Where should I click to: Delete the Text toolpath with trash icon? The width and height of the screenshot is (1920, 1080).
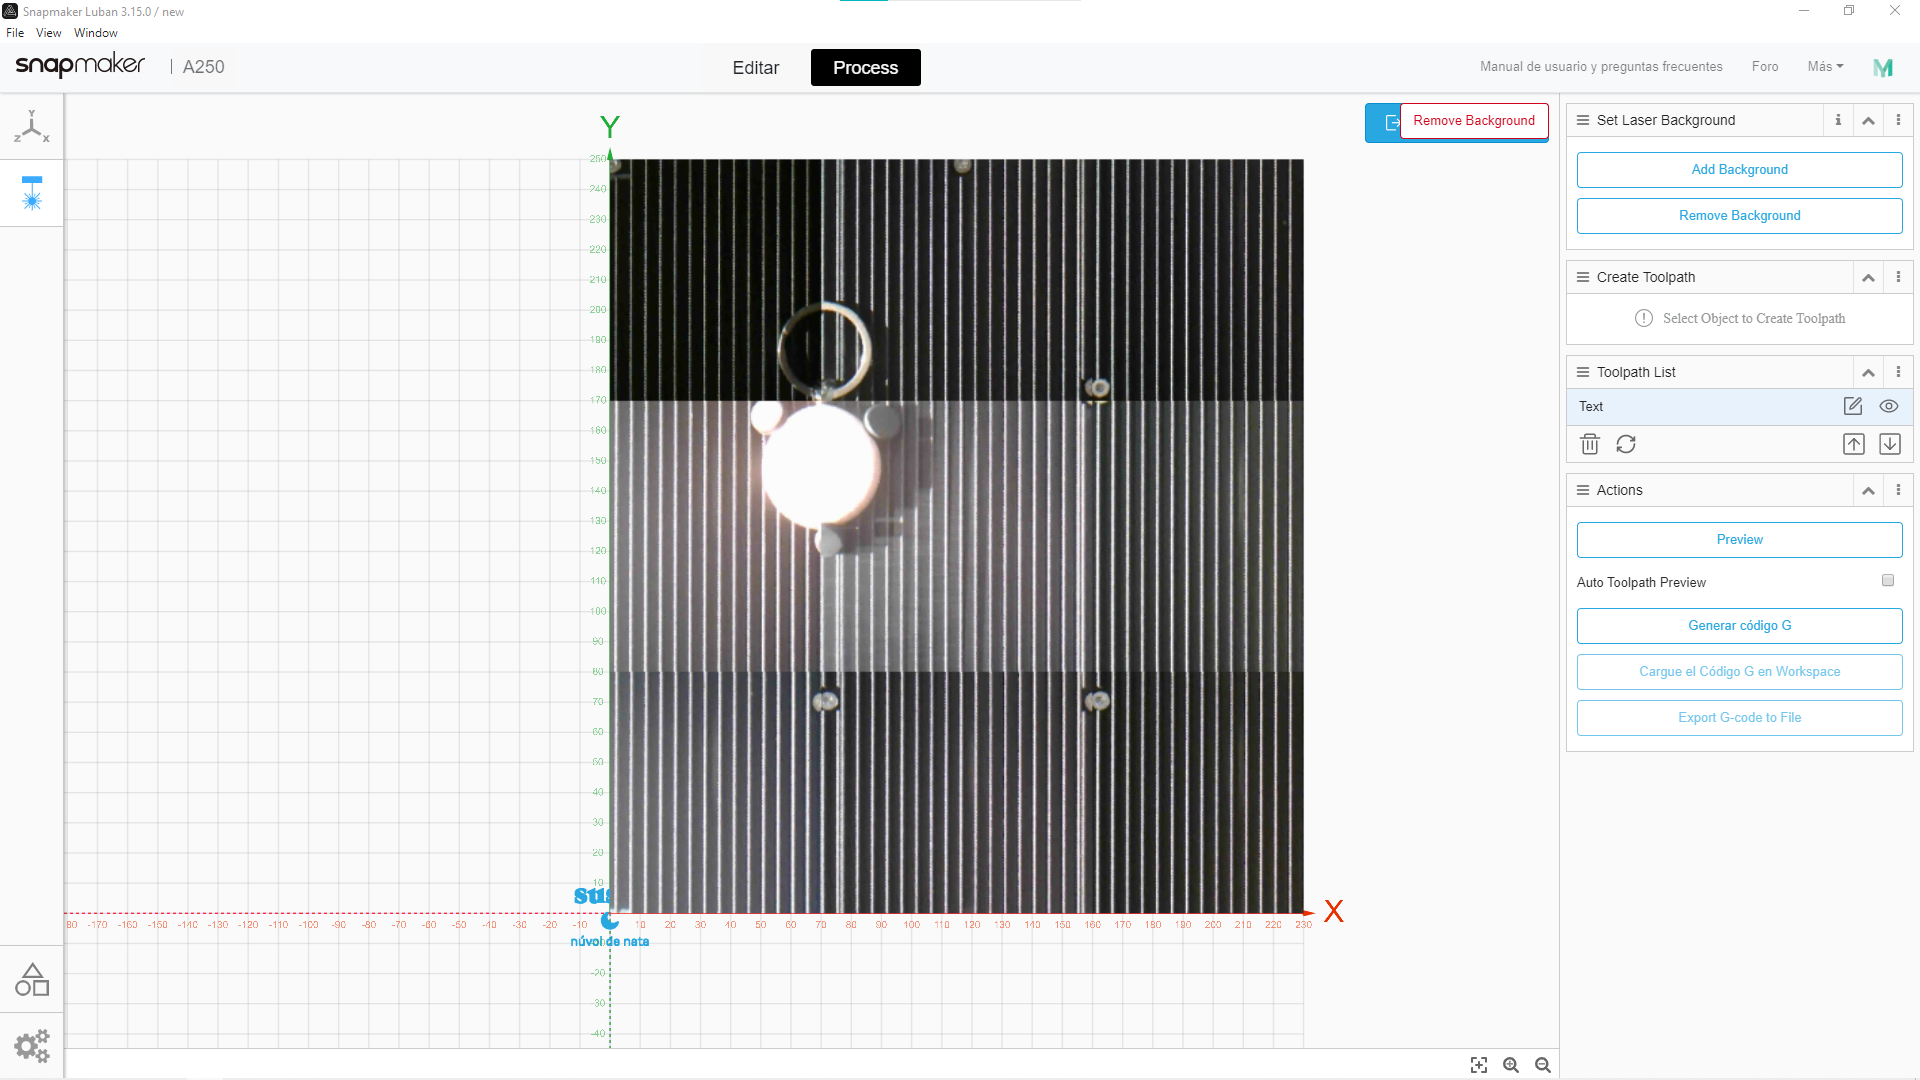coord(1589,443)
